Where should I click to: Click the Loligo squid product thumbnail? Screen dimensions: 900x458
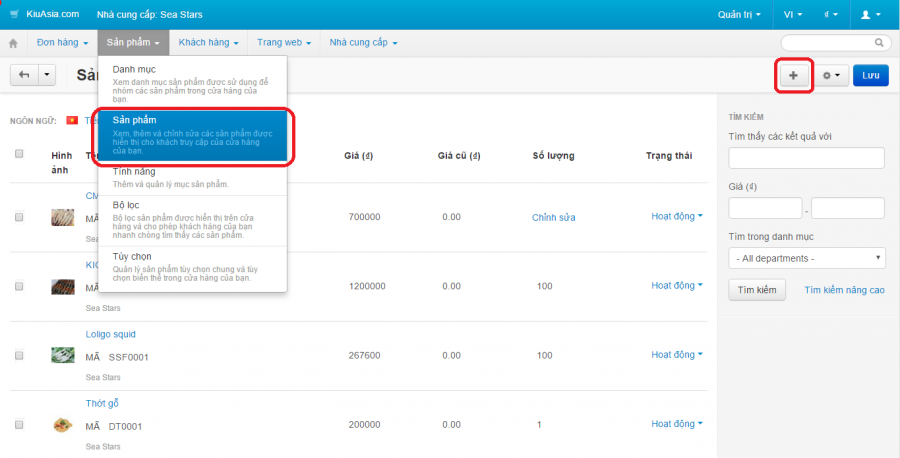point(63,355)
